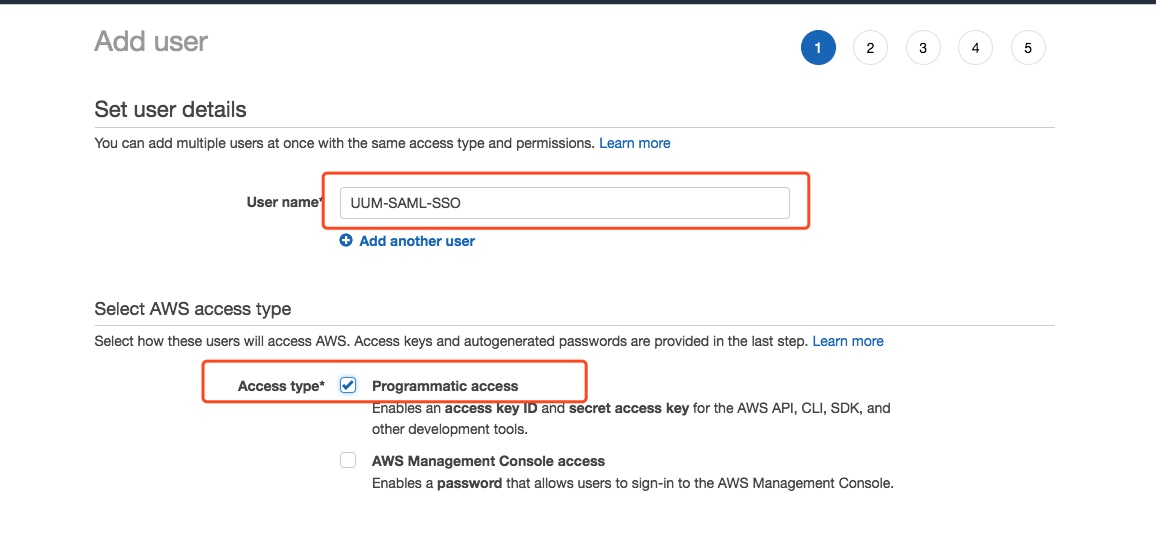This screenshot has height=537, width=1156.
Task: Click the step 1 wizard indicator
Action: coord(818,48)
